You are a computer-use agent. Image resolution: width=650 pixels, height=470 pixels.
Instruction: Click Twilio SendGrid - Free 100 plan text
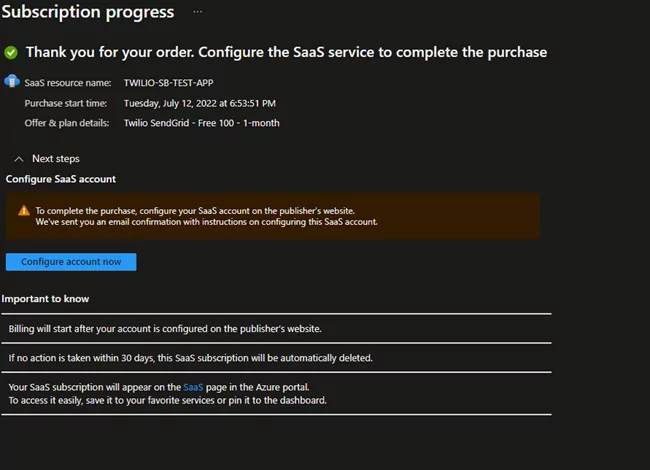coord(201,123)
